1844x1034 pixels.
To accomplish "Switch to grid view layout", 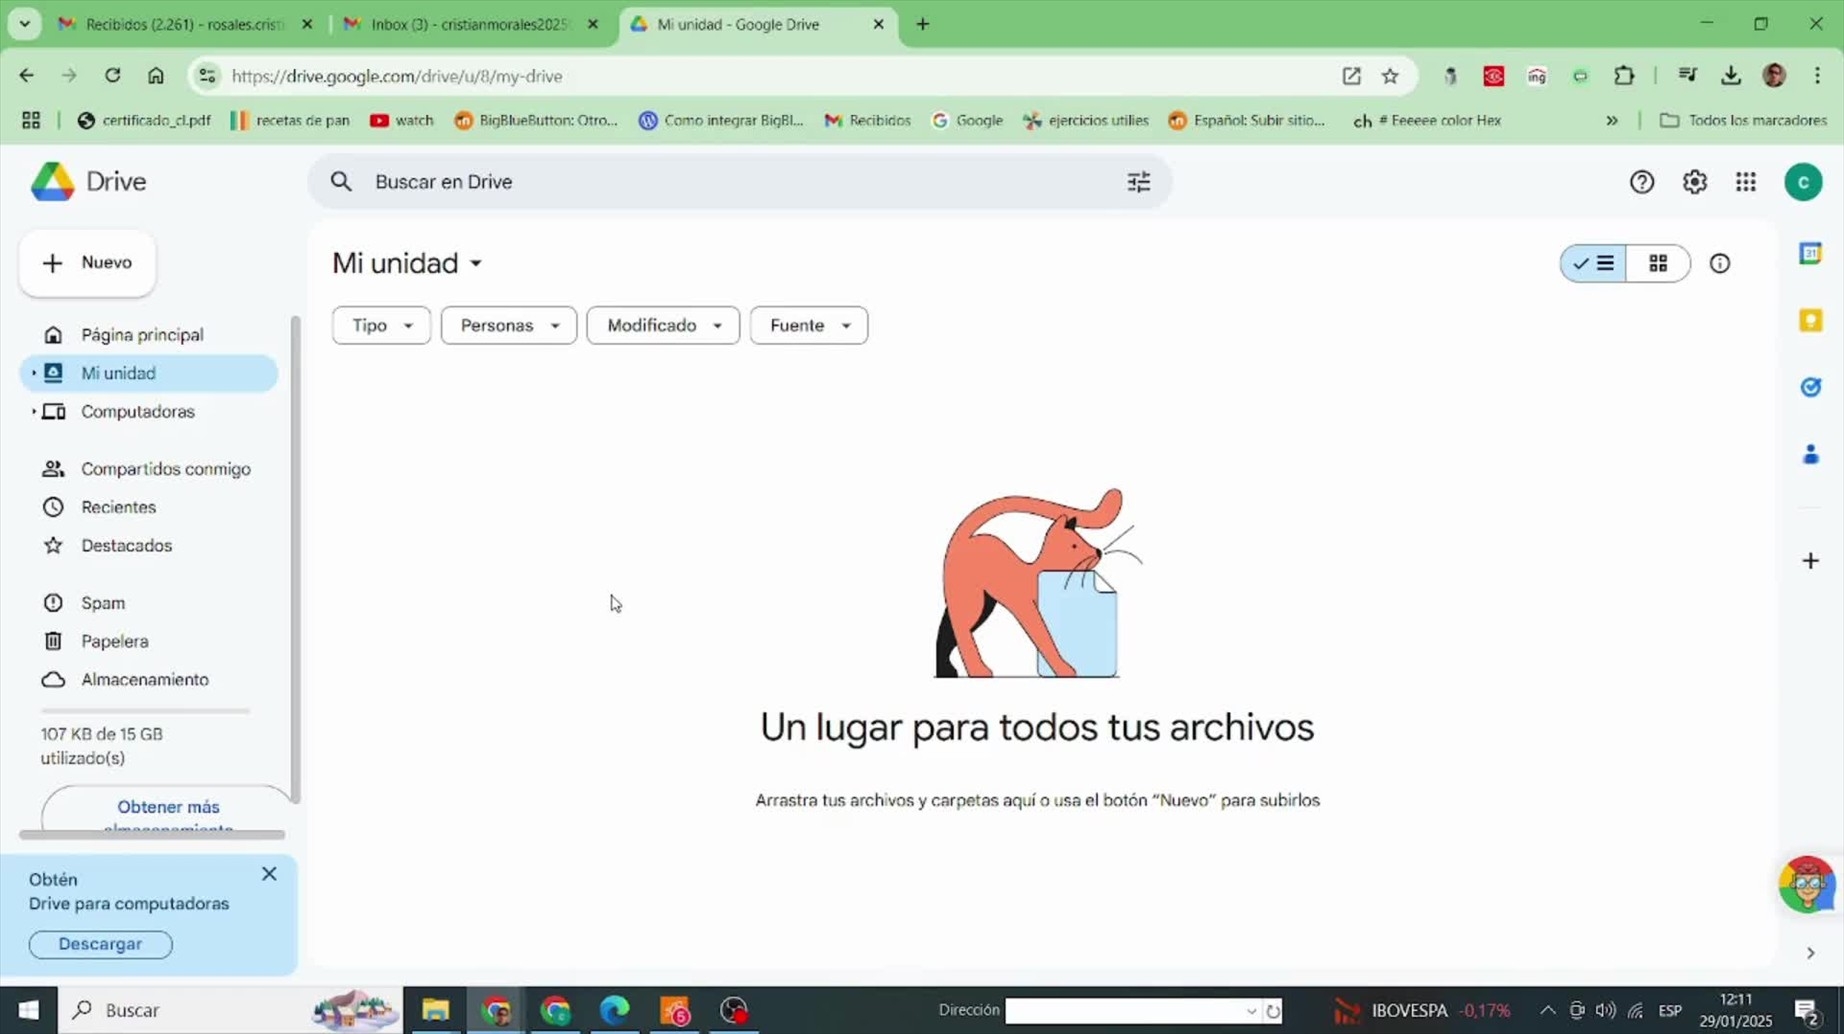I will point(1658,264).
